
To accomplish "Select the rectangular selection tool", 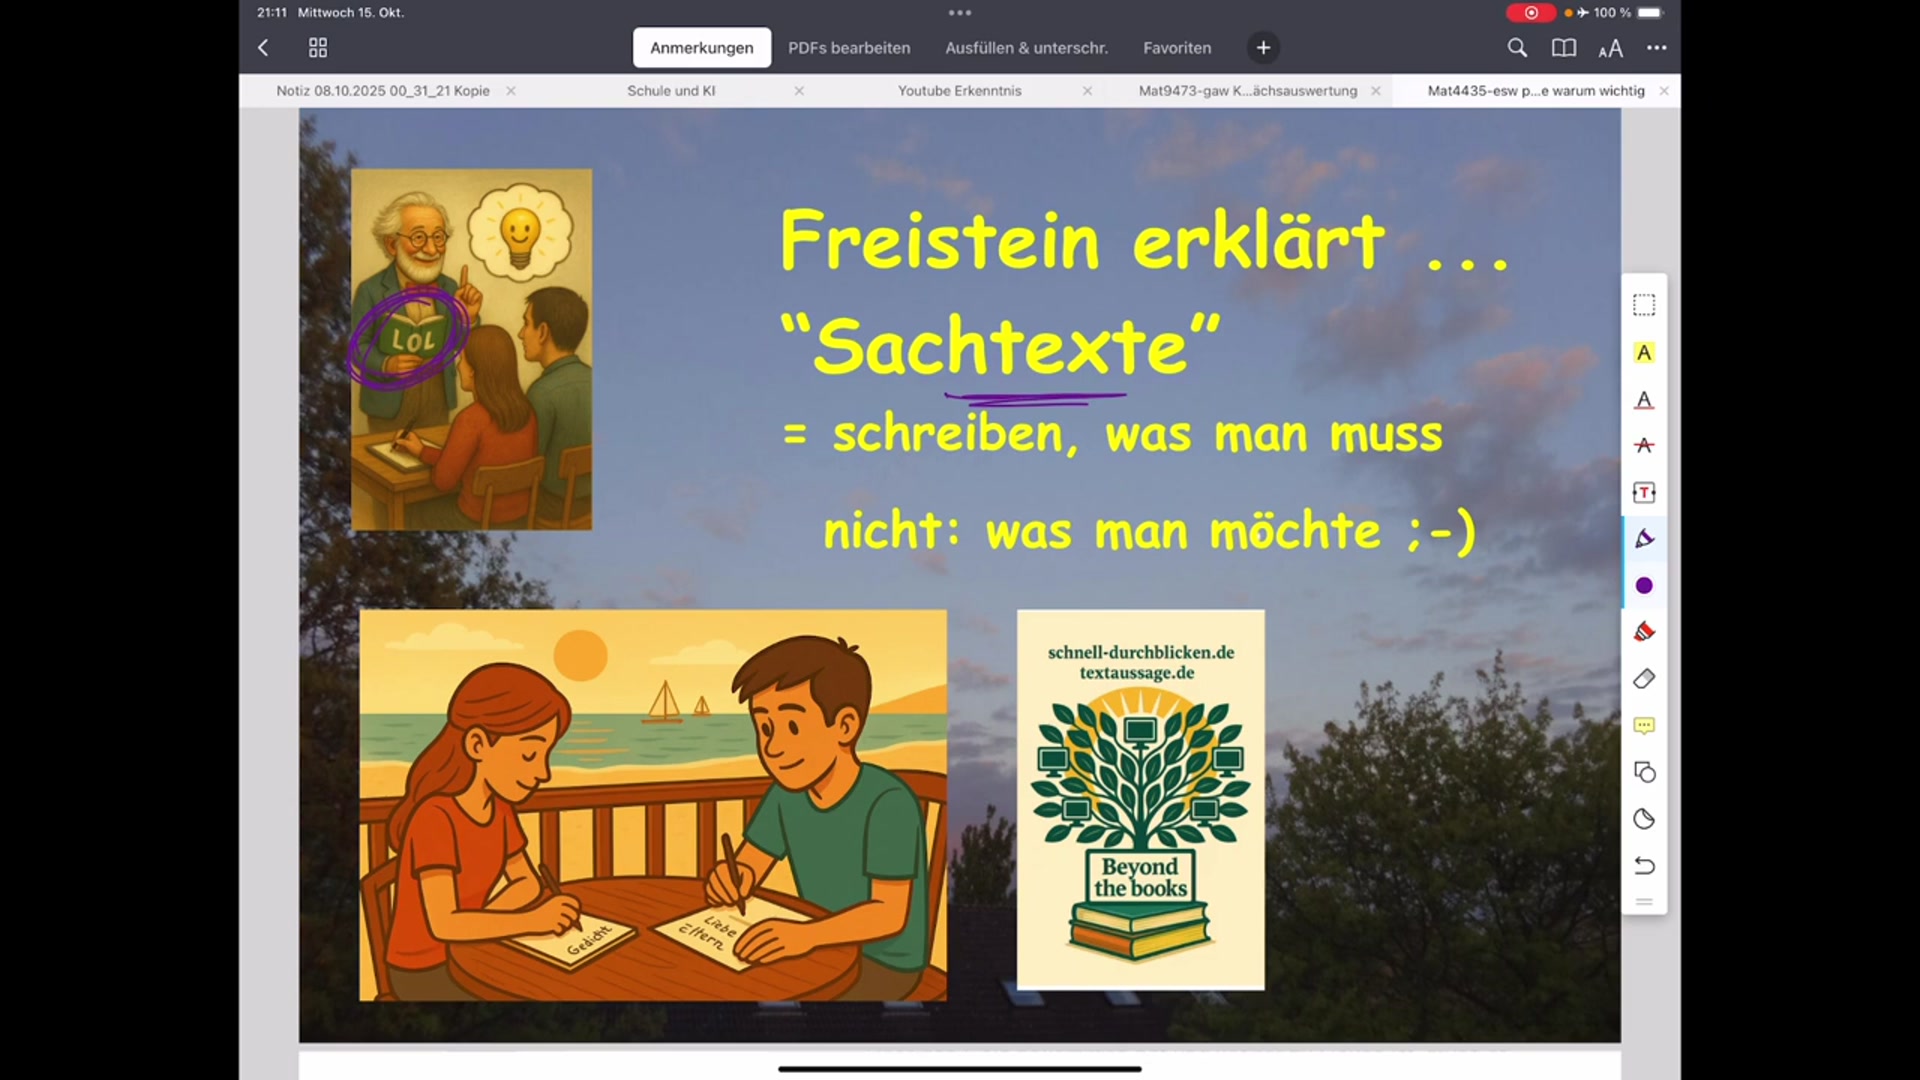I will (x=1644, y=305).
